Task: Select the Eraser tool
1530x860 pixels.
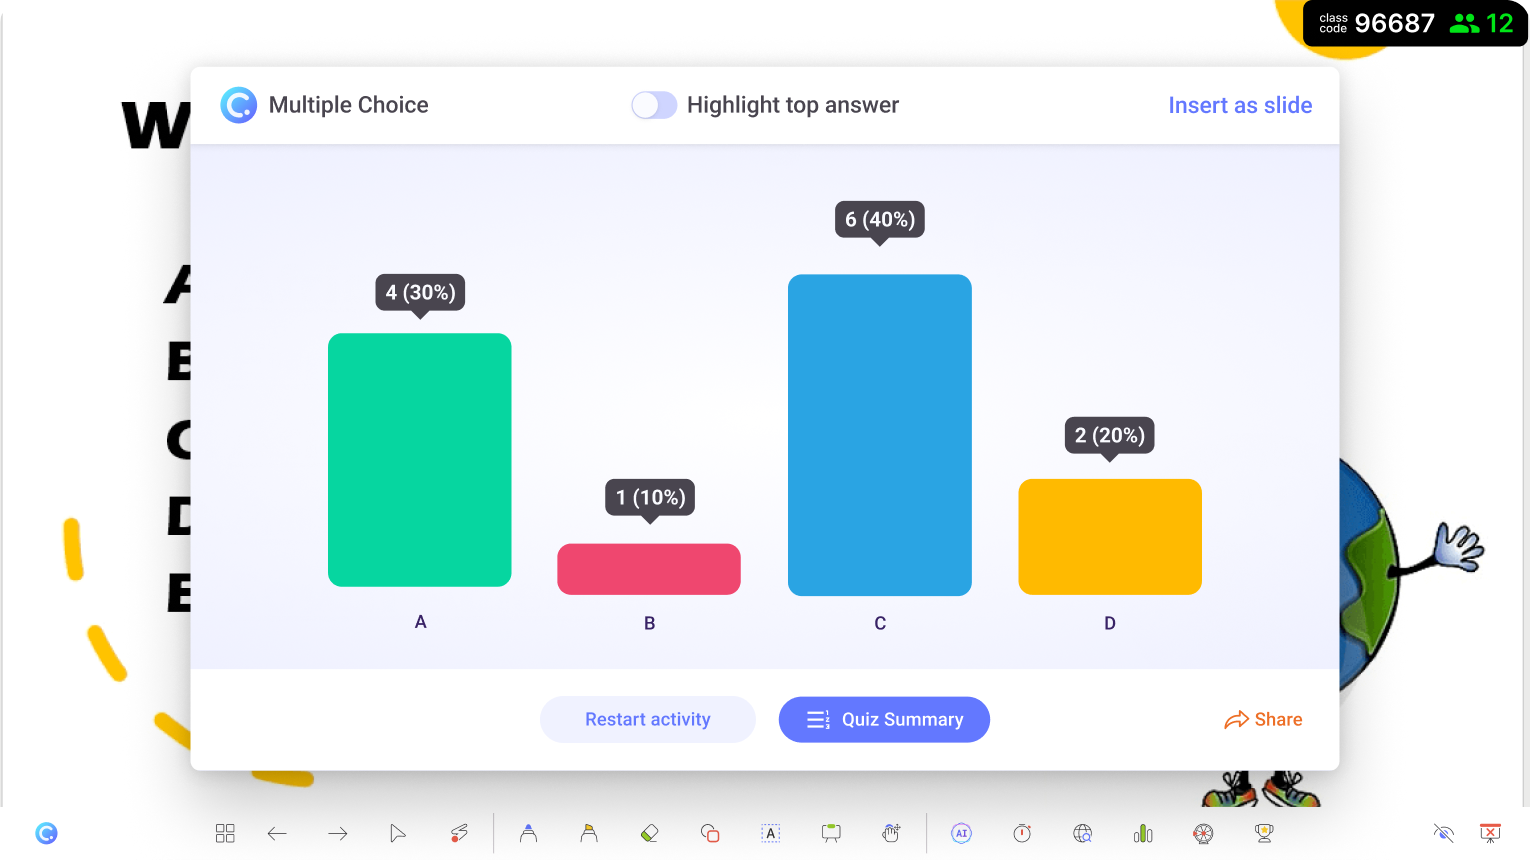Action: point(648,833)
